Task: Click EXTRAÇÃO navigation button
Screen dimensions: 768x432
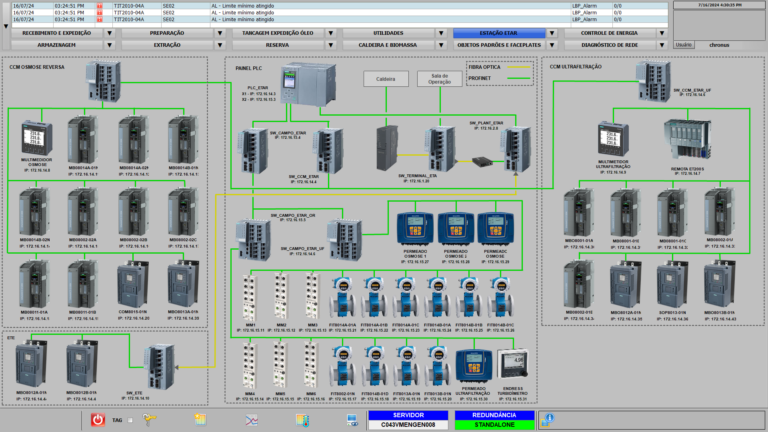Action: 167,45
